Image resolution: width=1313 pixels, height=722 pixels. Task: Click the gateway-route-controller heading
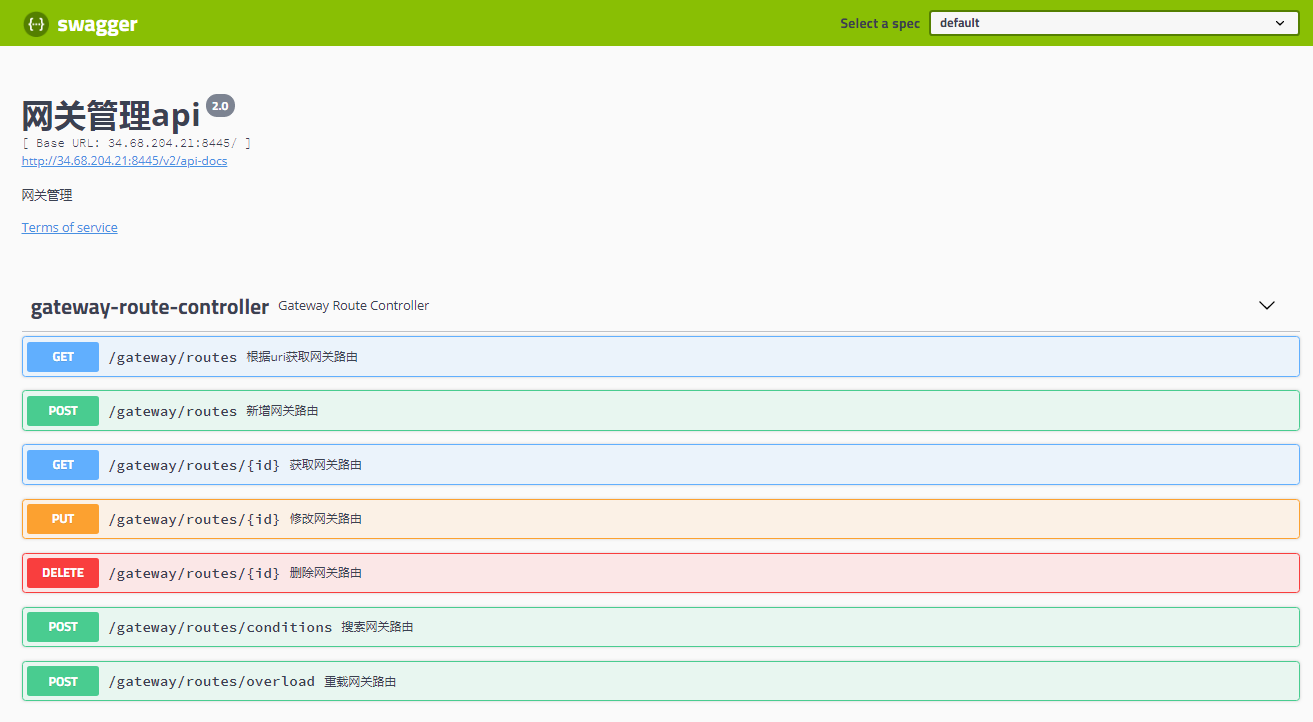[x=150, y=307]
